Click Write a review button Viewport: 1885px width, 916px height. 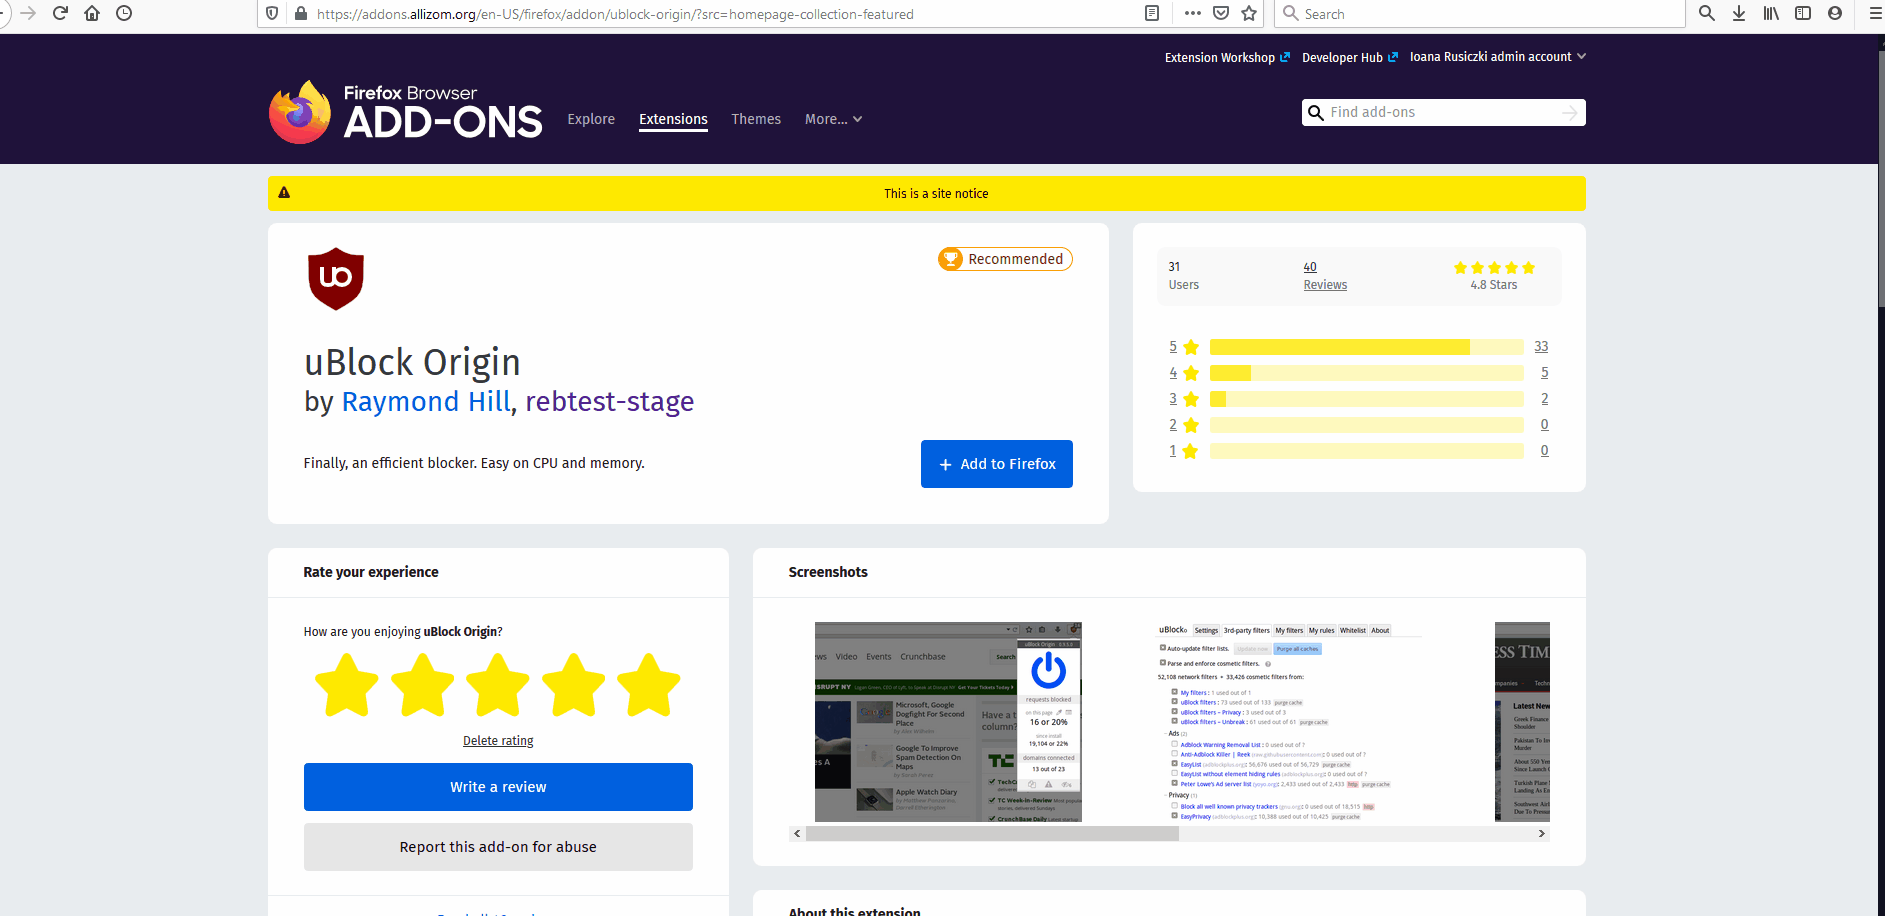(498, 787)
